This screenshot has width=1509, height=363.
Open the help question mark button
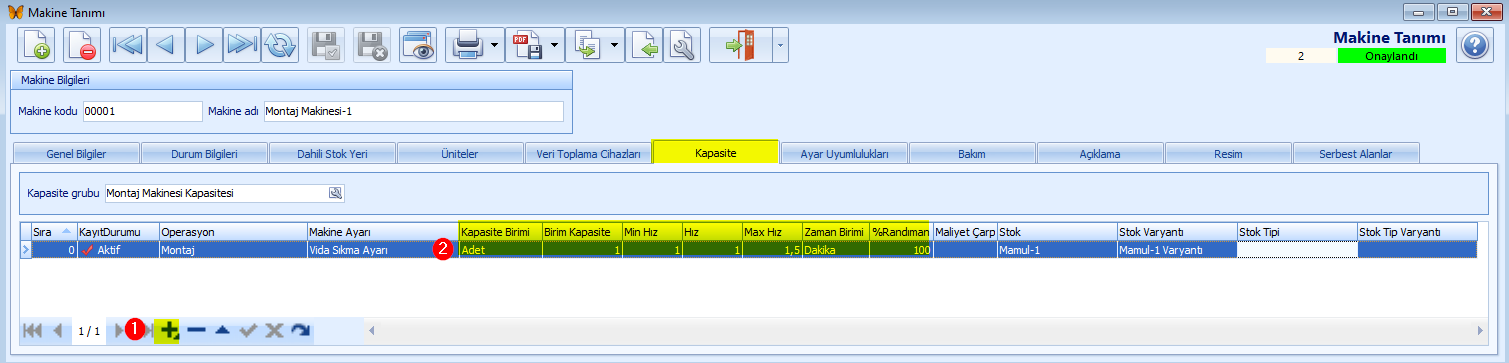point(1474,46)
